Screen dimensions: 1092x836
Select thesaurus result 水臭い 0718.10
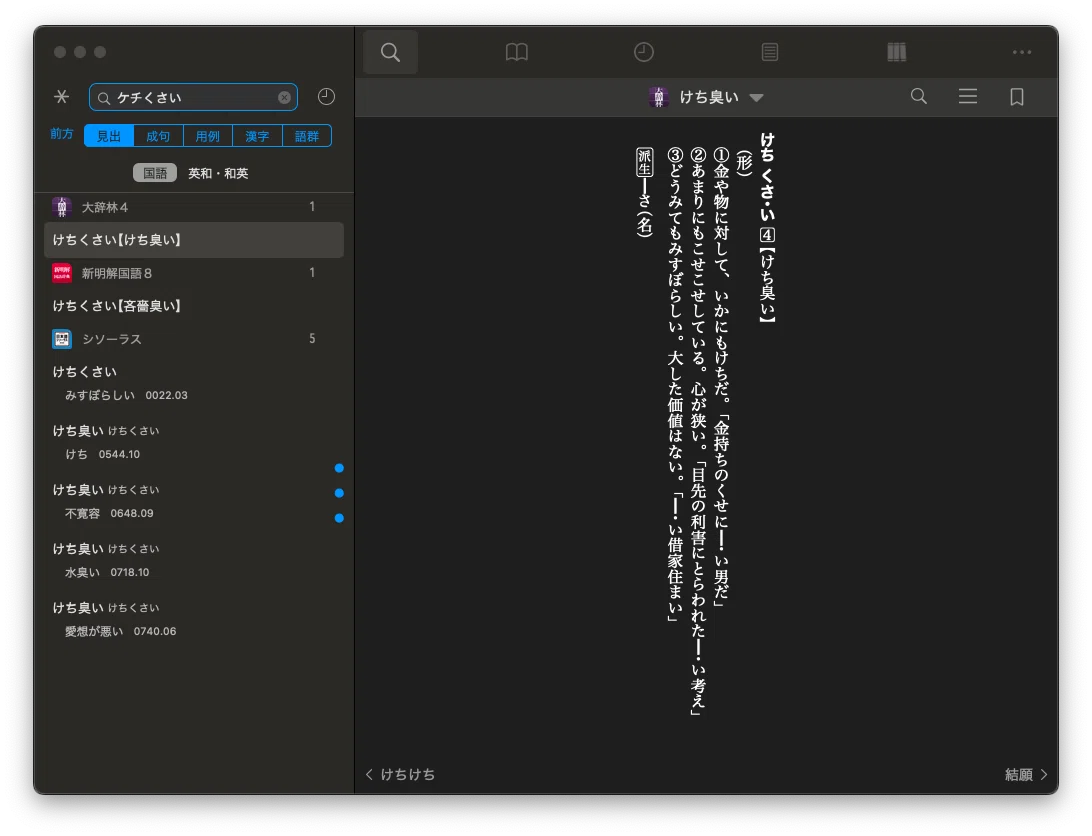tap(194, 561)
